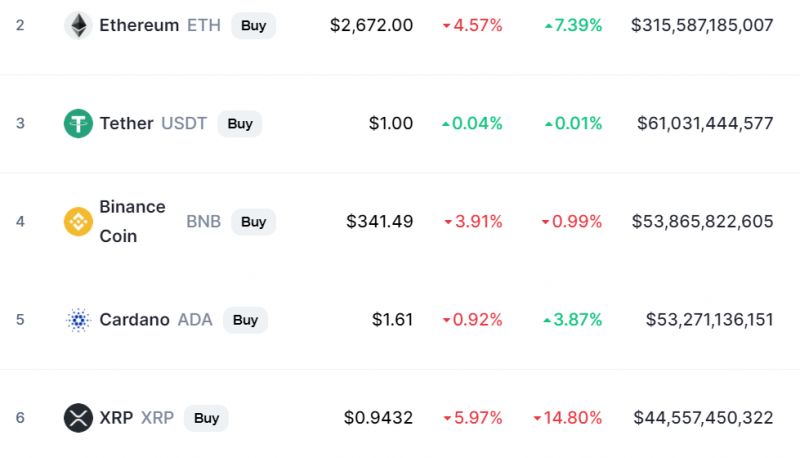Click the Buy button for XRP

tap(206, 418)
